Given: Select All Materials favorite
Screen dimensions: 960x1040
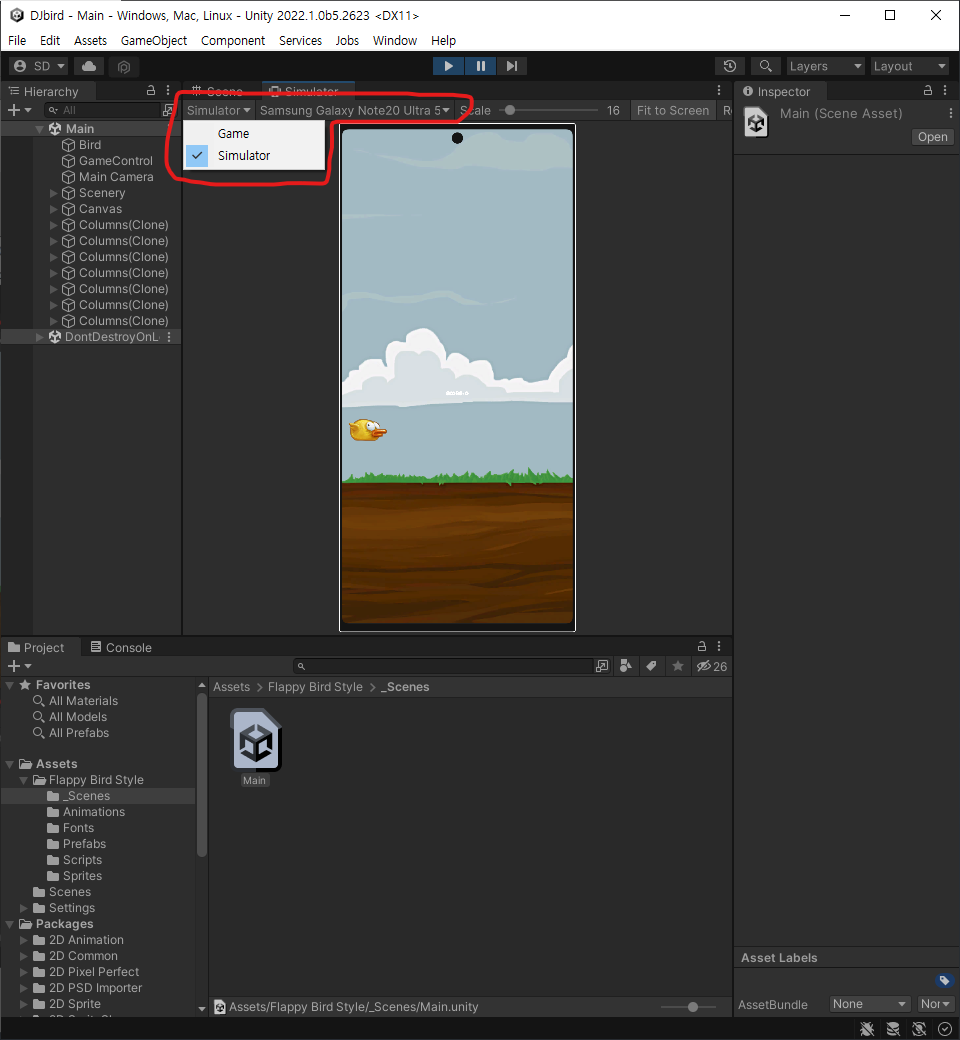Looking at the screenshot, I should point(83,701).
